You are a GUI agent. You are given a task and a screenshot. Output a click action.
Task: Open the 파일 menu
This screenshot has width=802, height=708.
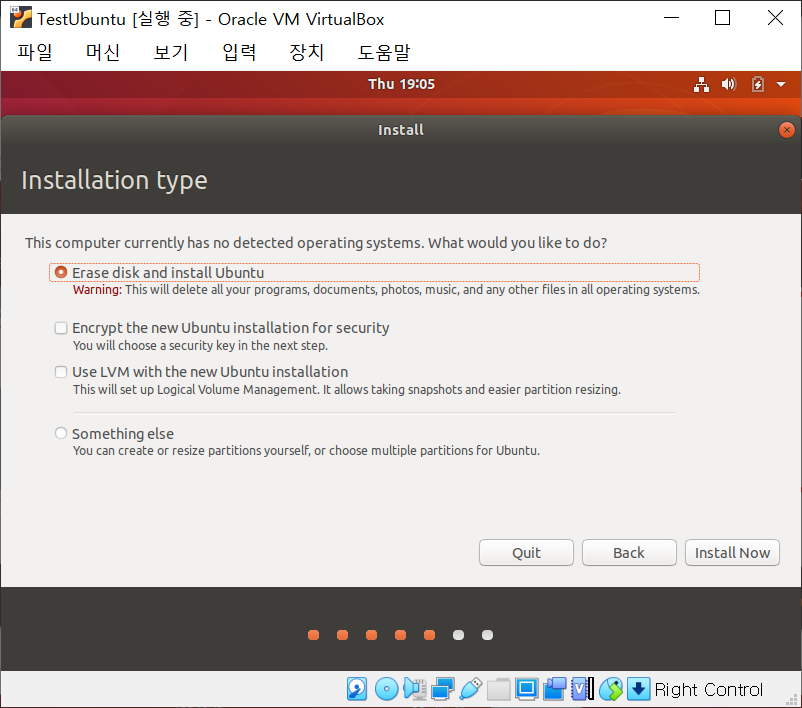[35, 52]
